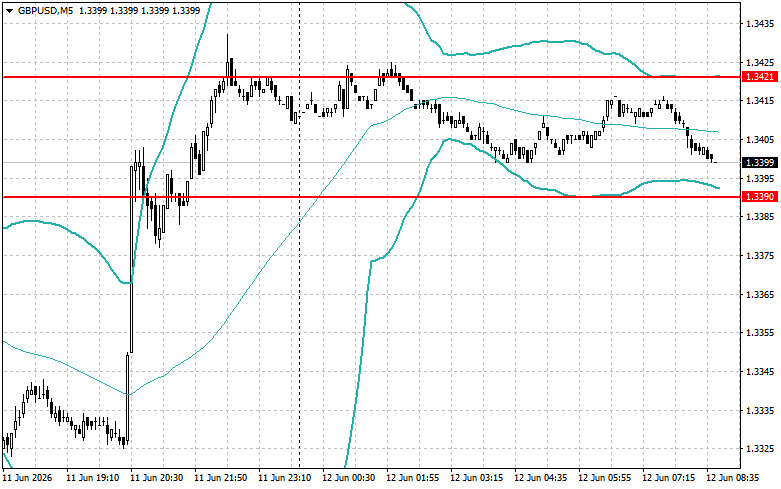Select the 11 Jun 19:10 time axis label
The height and width of the screenshot is (489, 781).
[93, 478]
